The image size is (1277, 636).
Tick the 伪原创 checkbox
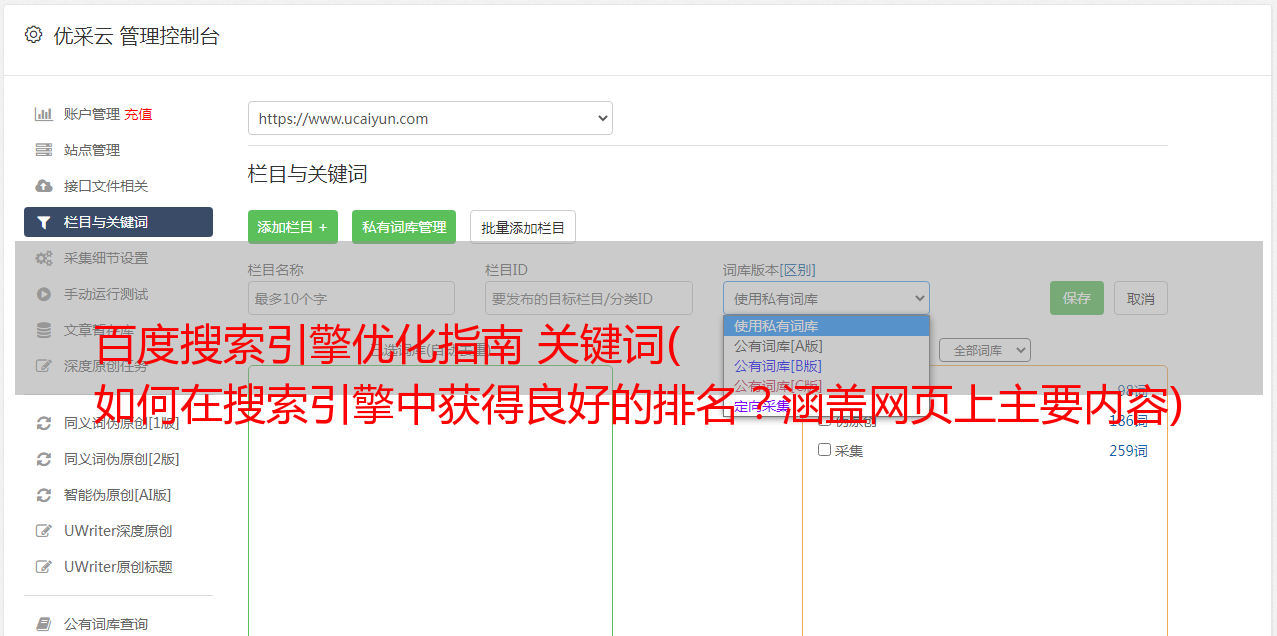(x=824, y=420)
